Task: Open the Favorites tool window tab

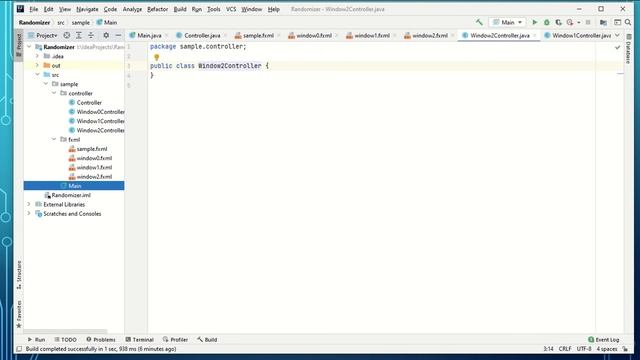Action: click(x=19, y=314)
